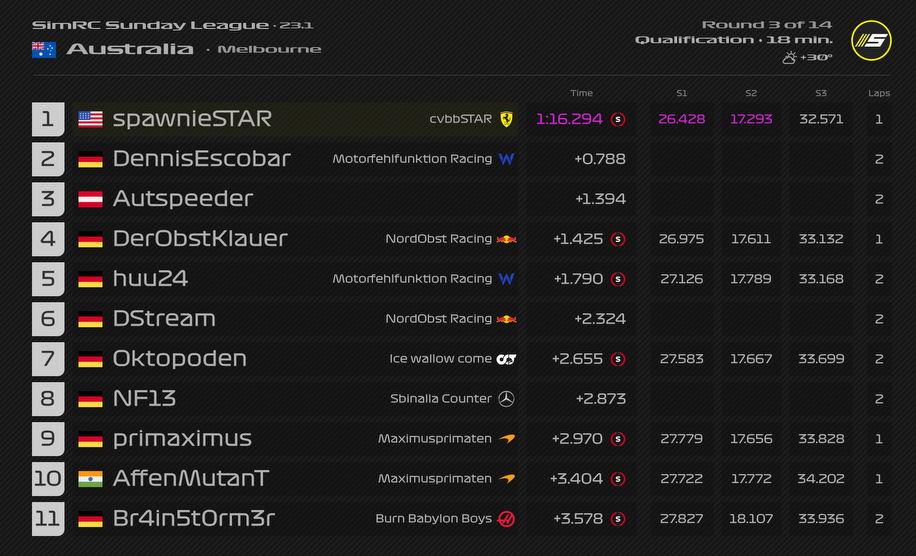Click the USA flag beside spawnieSTAR
This screenshot has height=556, width=916.
click(91, 119)
